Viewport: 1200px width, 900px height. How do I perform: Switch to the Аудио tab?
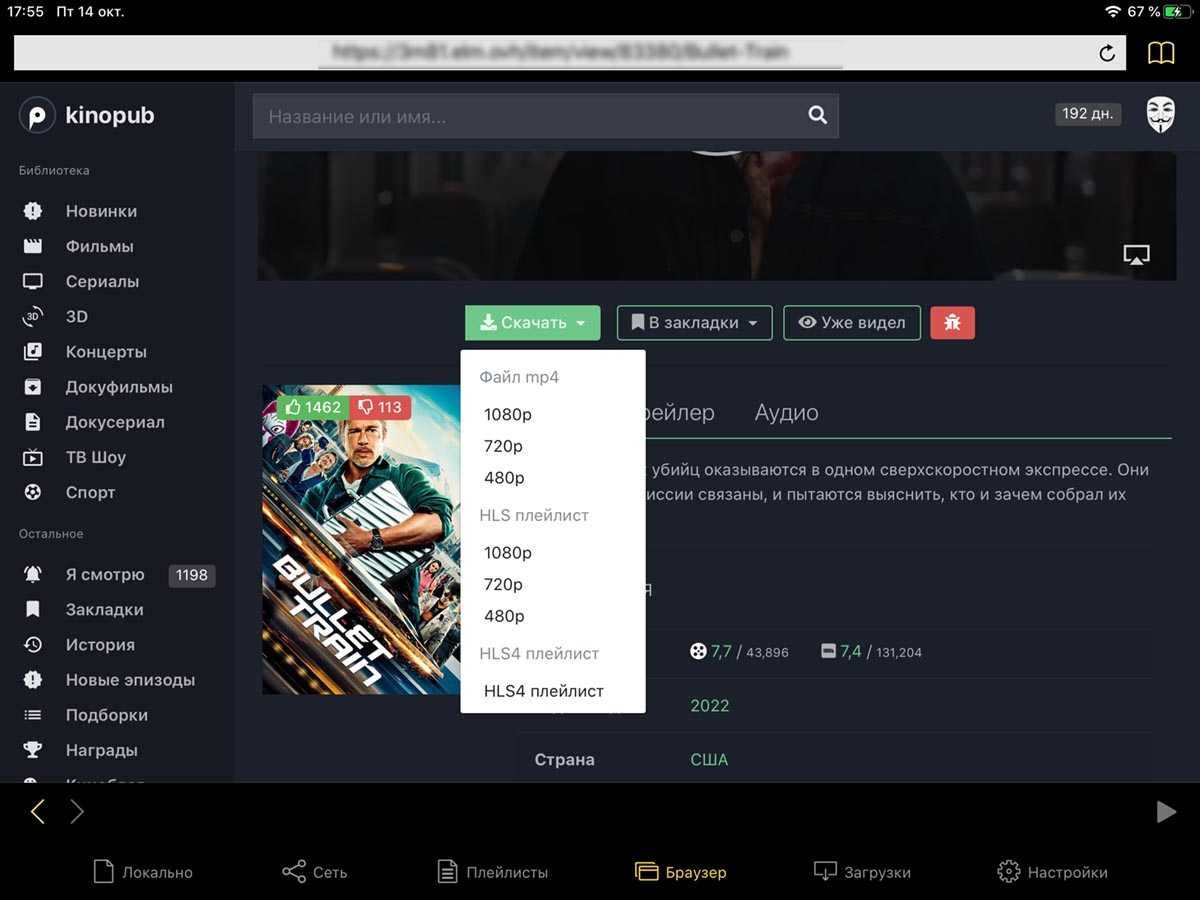tap(786, 413)
